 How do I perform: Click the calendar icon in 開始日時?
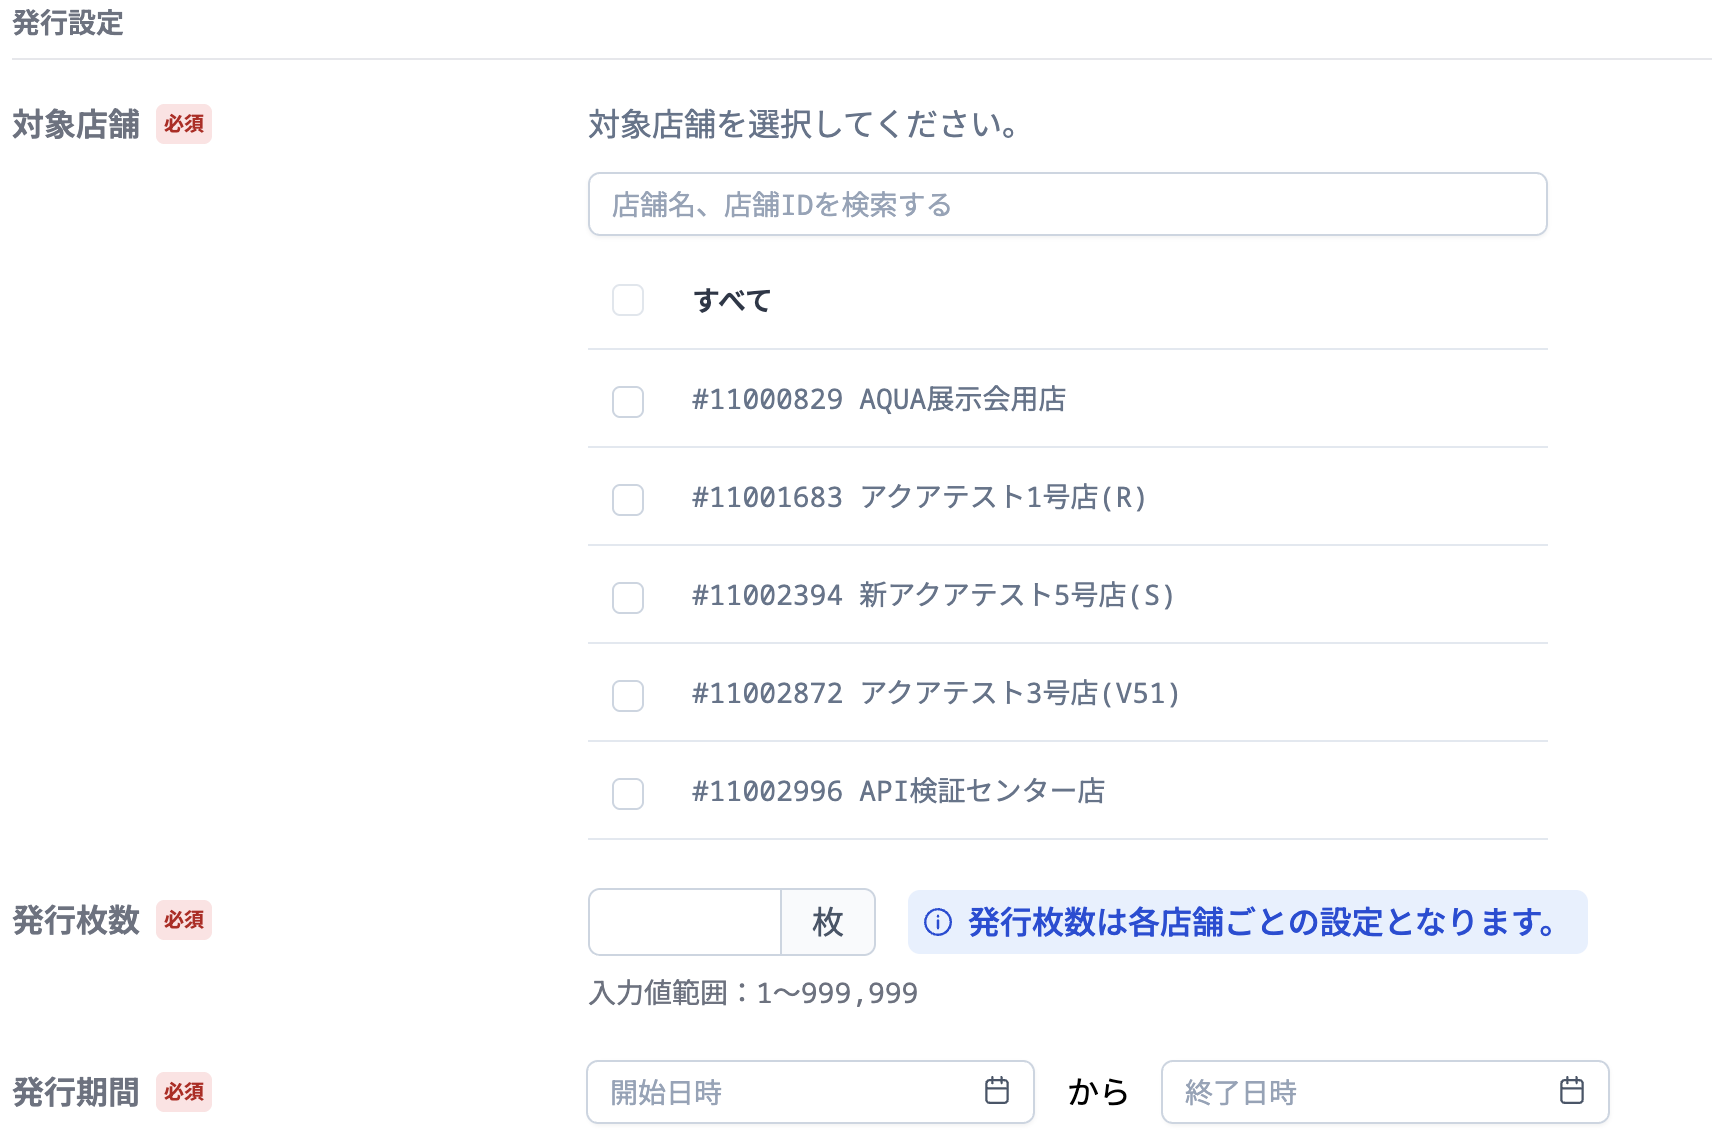996,1091
